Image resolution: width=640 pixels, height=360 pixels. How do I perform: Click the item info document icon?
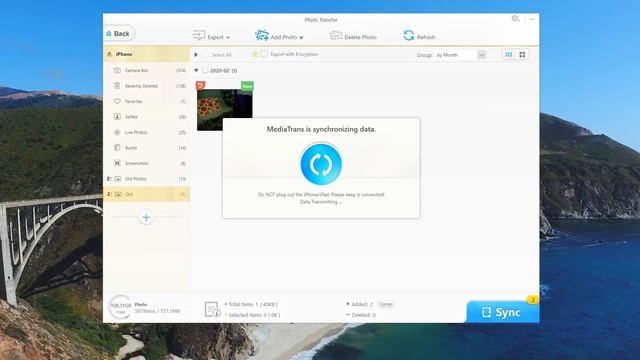click(x=212, y=309)
